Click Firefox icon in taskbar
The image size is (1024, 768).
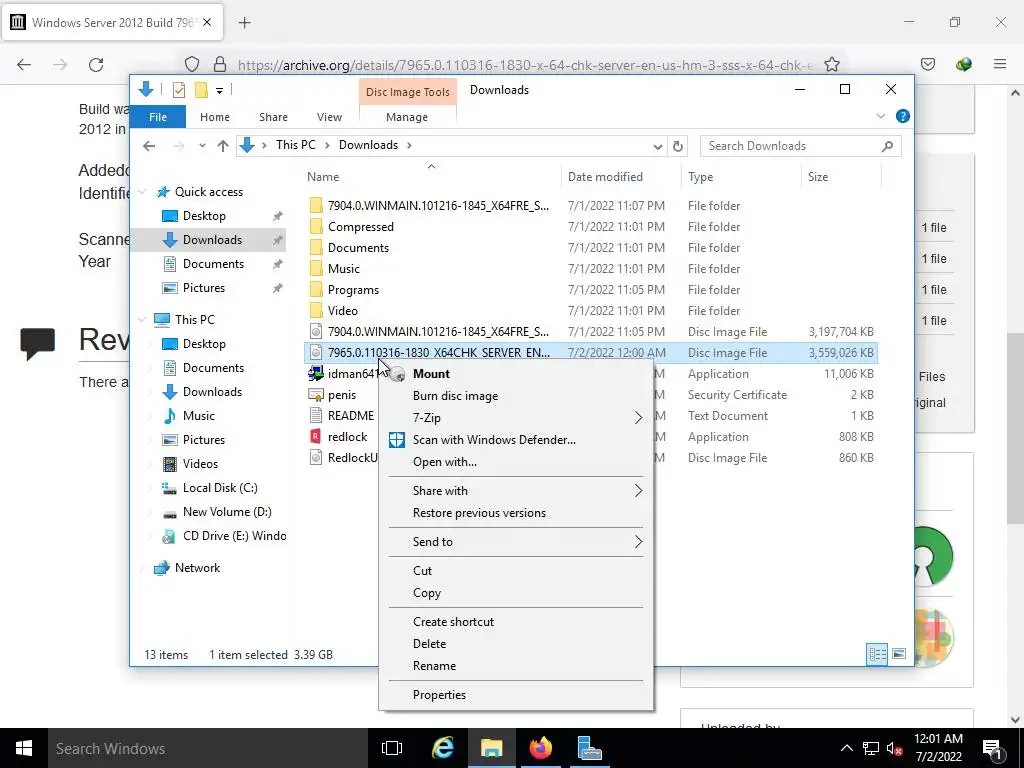pyautogui.click(x=541, y=748)
